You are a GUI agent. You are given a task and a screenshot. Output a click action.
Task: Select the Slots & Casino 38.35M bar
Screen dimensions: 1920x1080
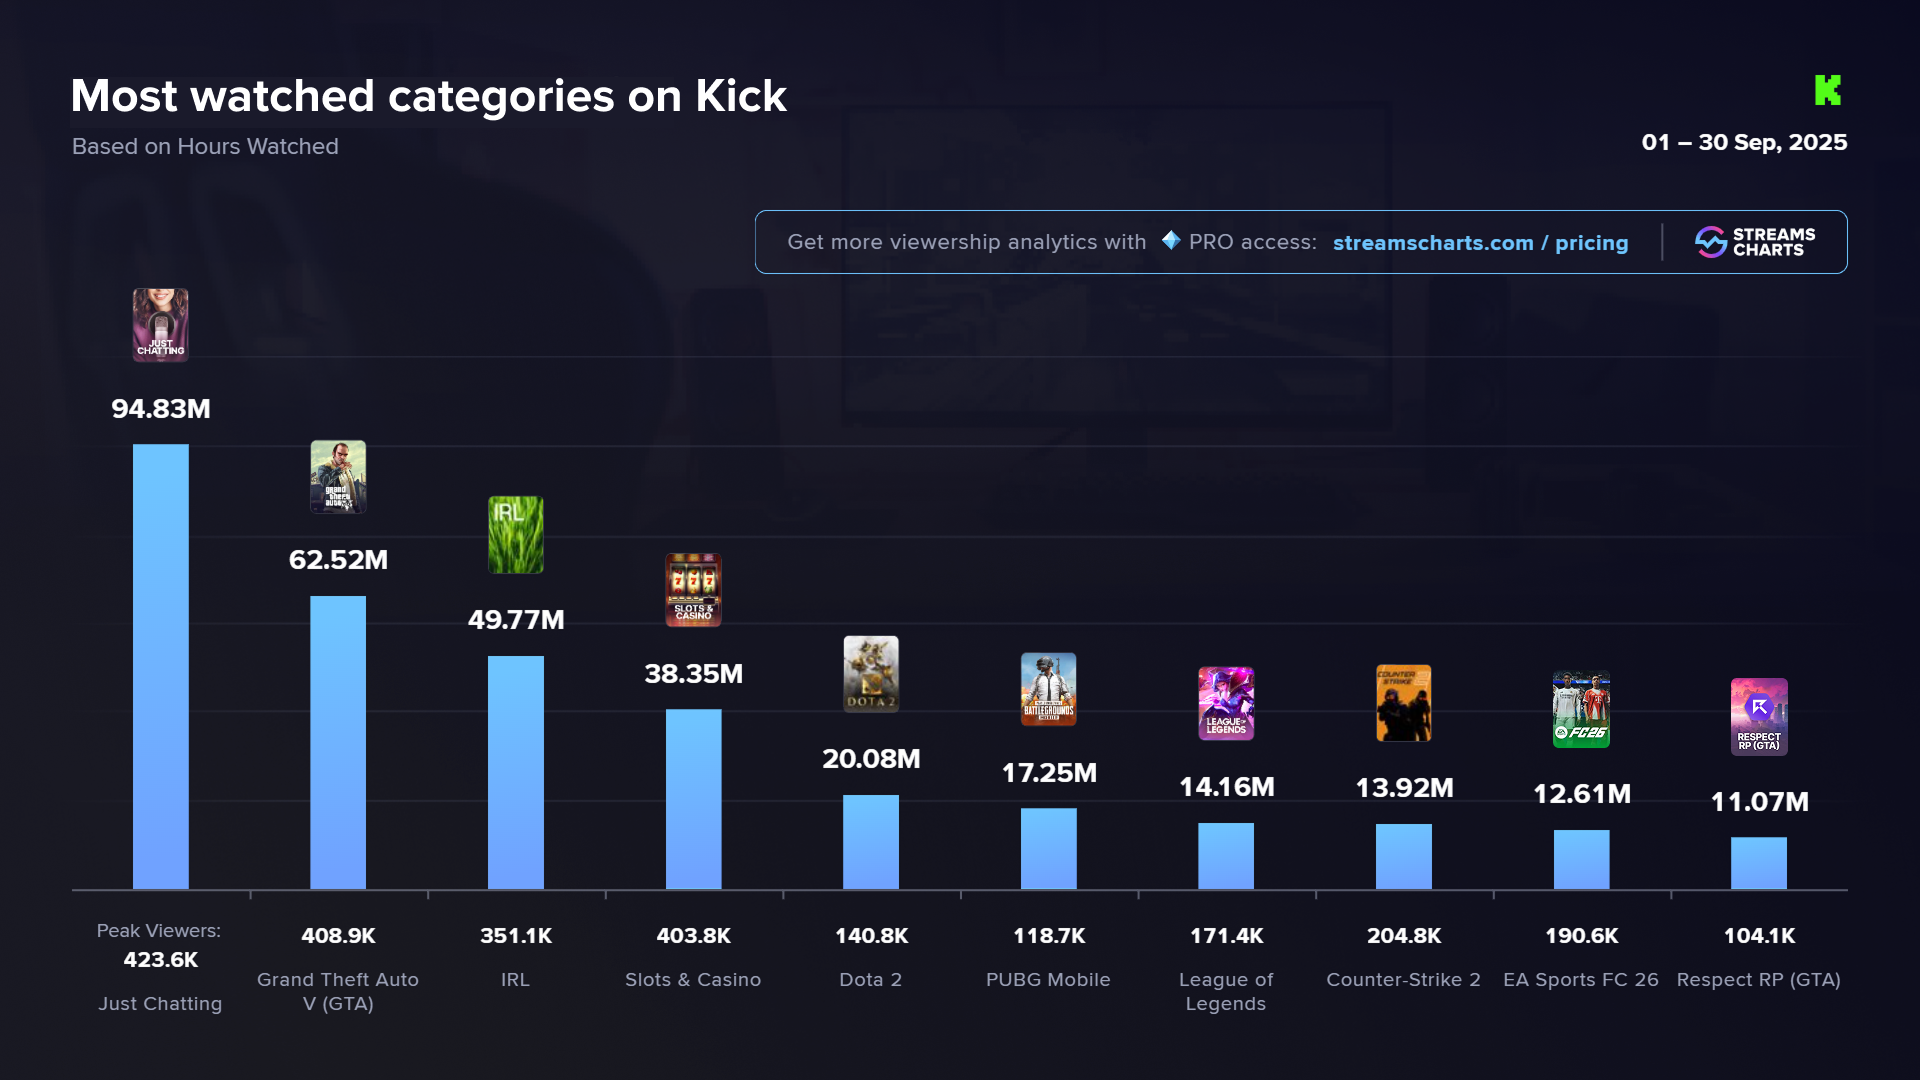click(x=693, y=799)
